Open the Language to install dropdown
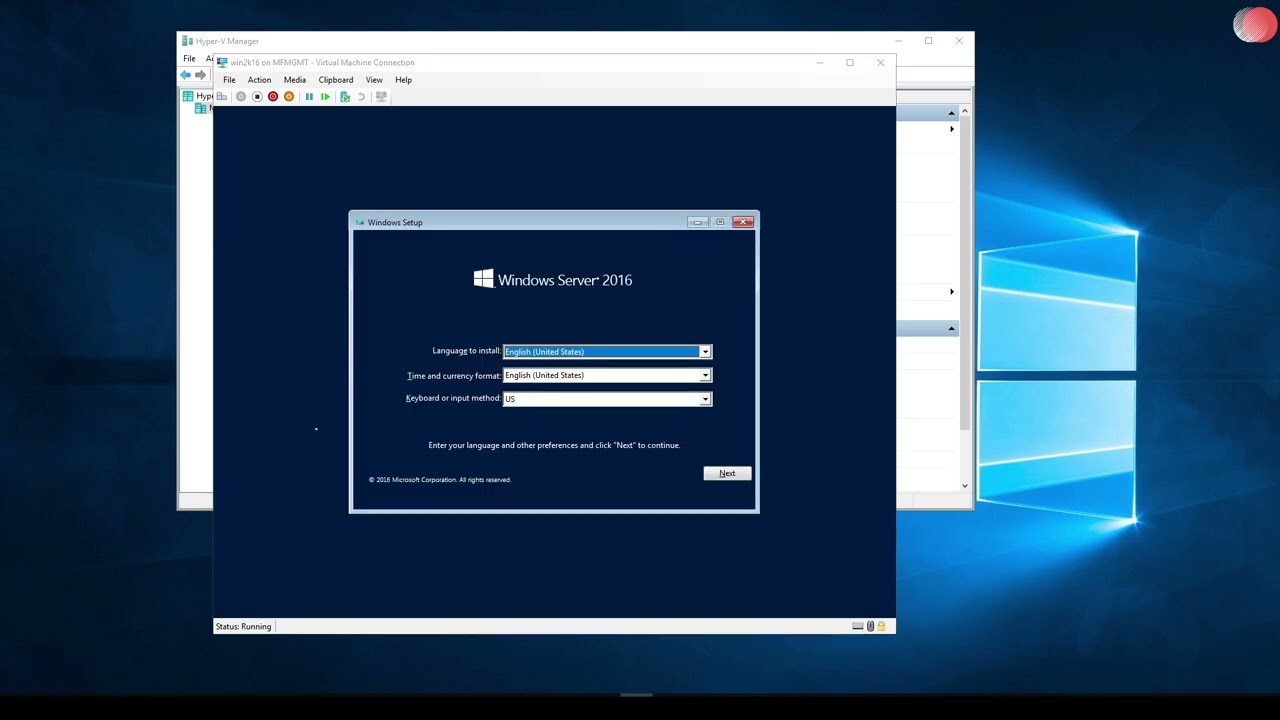Screen dimensions: 1280x720 click(x=705, y=352)
